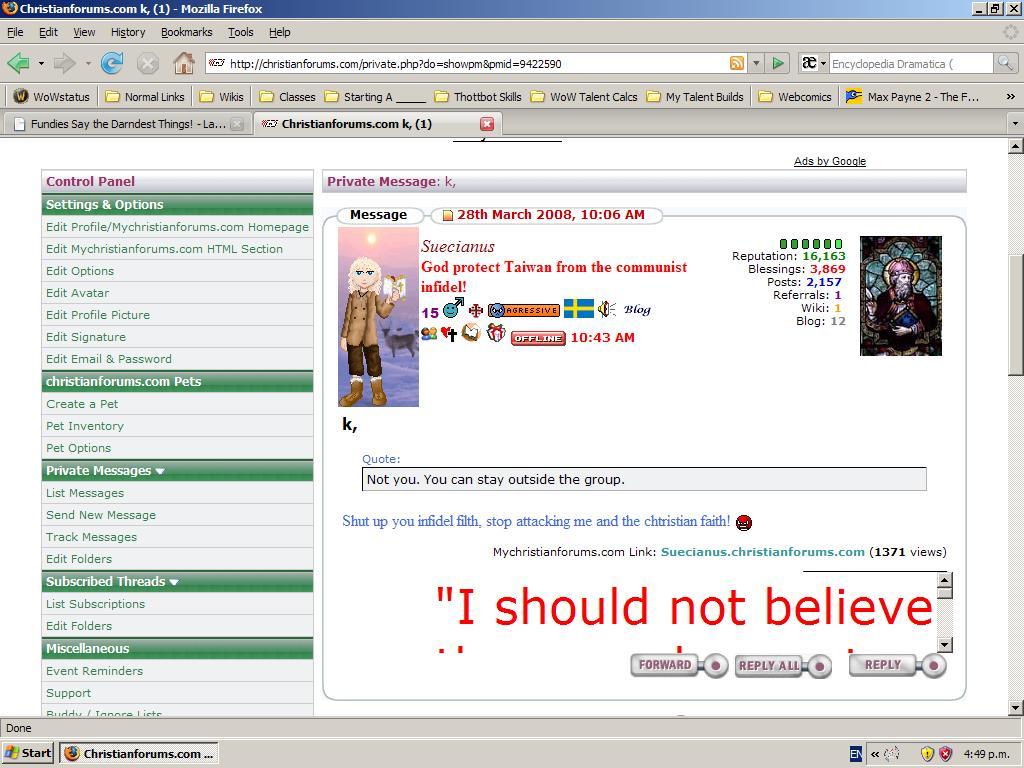Open the Bookmarks menu
Screen dimensions: 1024x768
(186, 32)
